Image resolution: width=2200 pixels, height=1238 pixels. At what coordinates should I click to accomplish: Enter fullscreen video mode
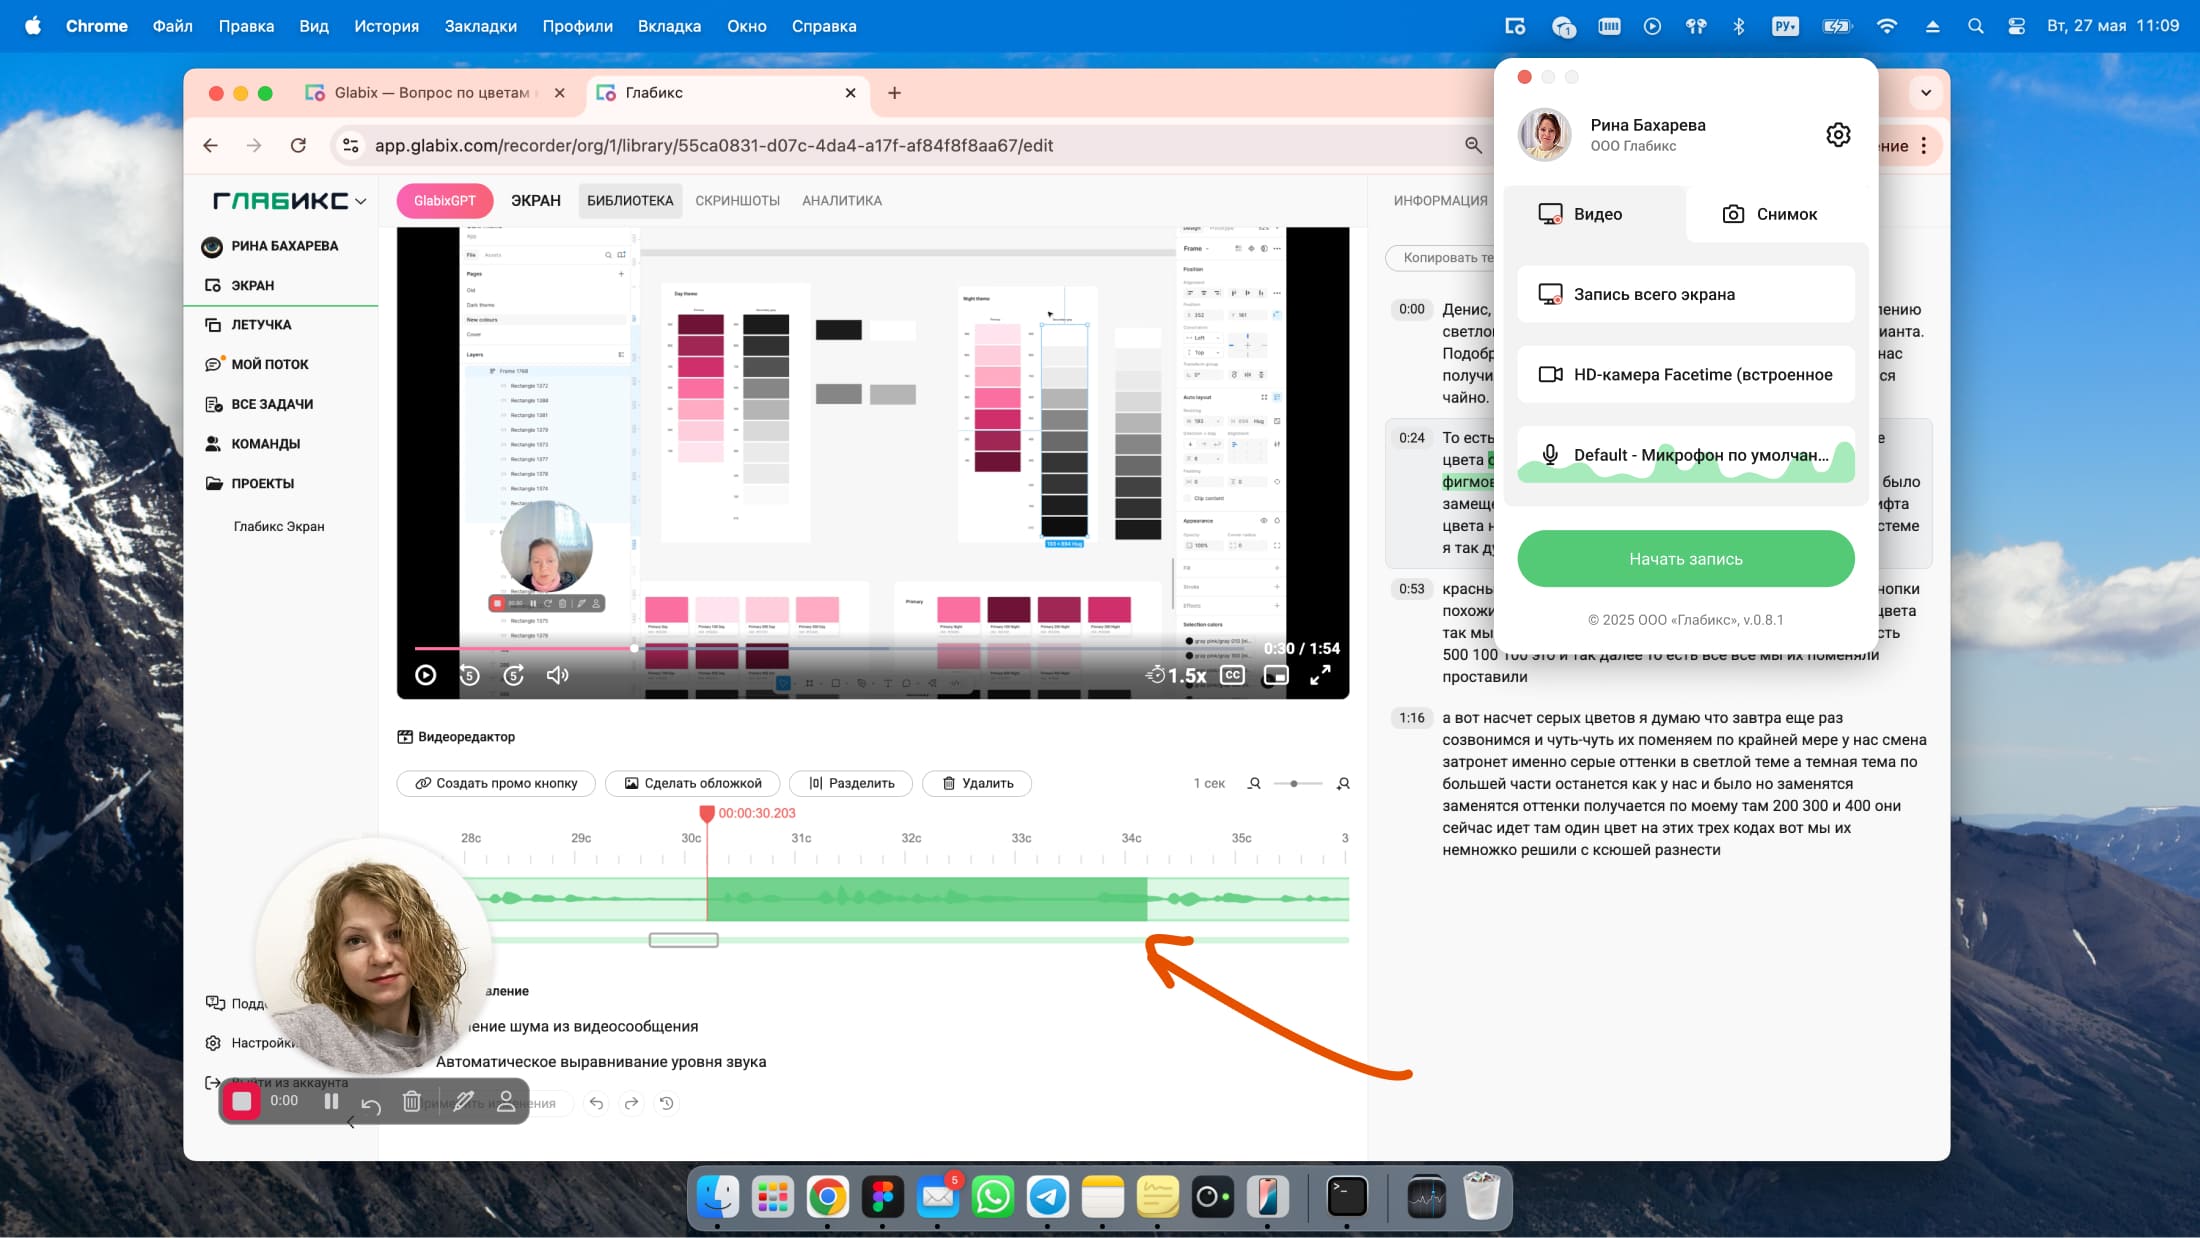point(1320,675)
